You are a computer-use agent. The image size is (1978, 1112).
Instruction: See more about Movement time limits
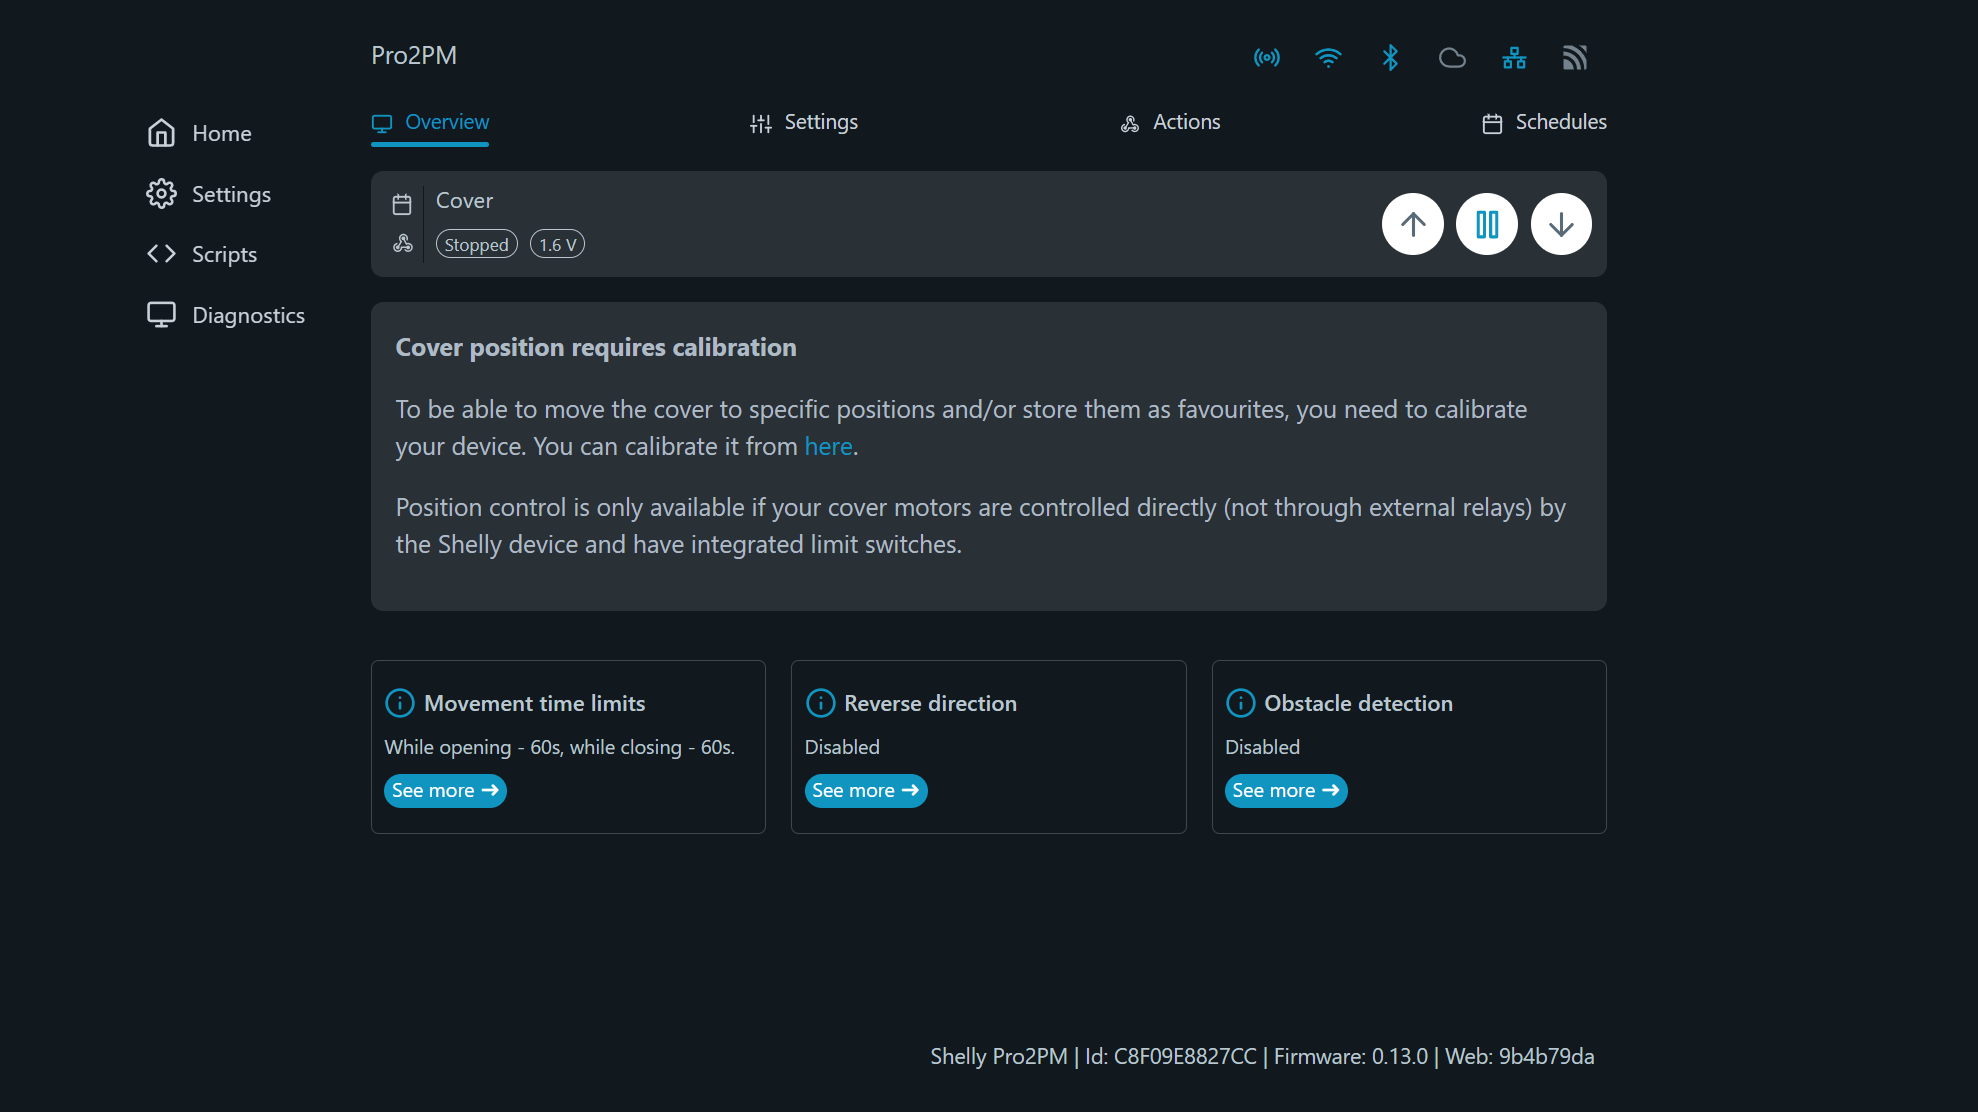445,790
